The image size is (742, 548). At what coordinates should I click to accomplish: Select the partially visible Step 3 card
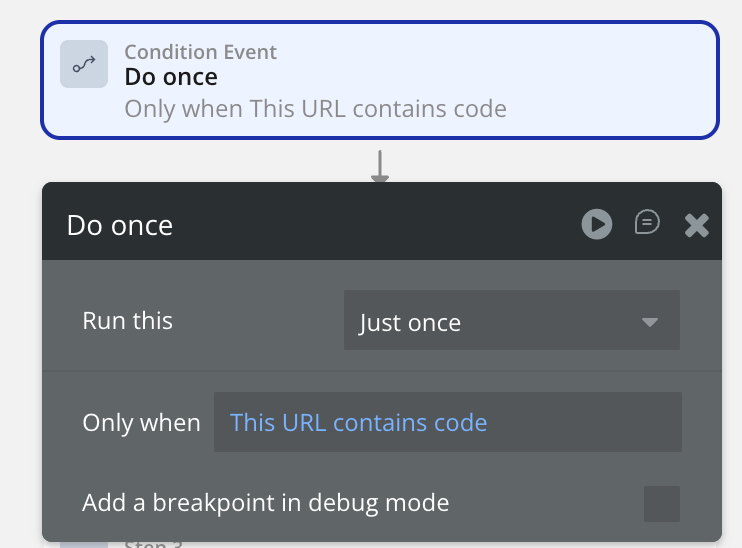pyautogui.click(x=300, y=544)
